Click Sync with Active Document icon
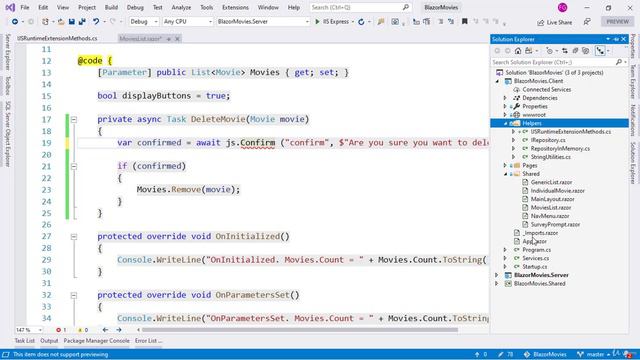This screenshot has width=640, height=360. tap(564, 51)
